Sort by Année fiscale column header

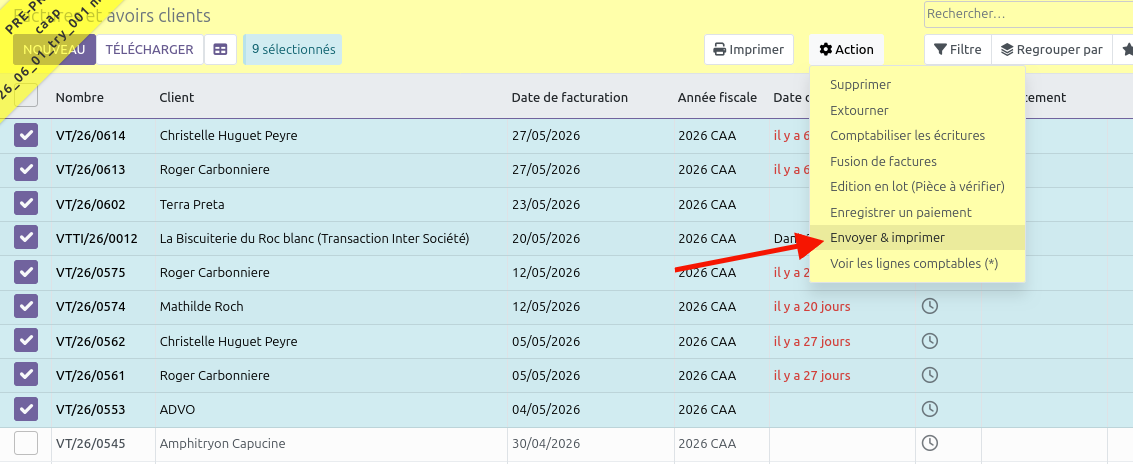718,98
